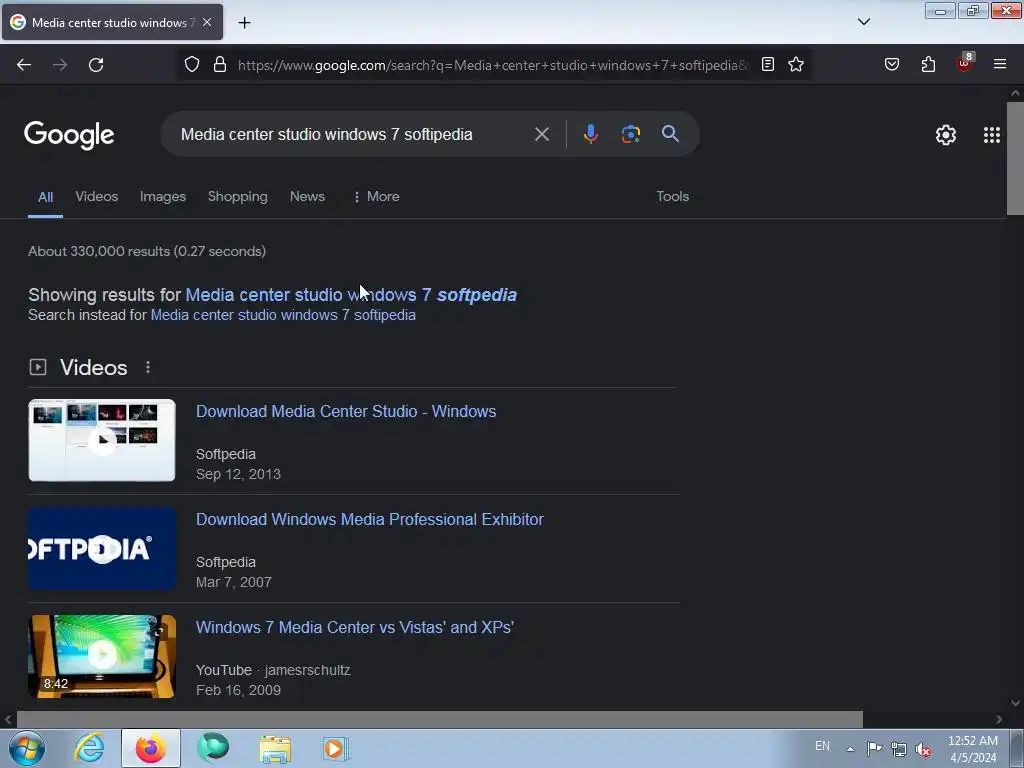
Task: Click the browser address bar URL
Action: coord(493,65)
